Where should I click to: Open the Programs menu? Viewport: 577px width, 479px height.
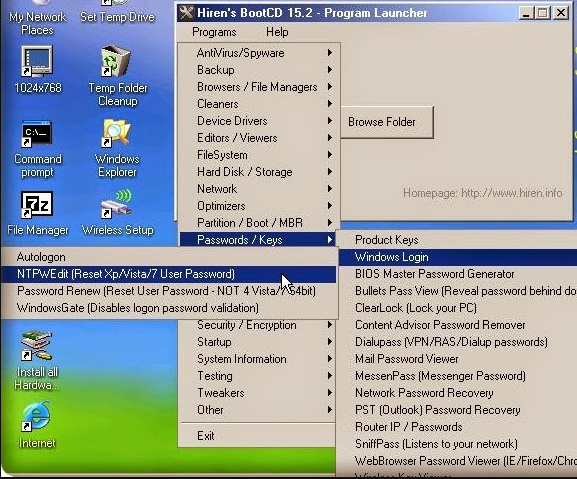pos(214,32)
